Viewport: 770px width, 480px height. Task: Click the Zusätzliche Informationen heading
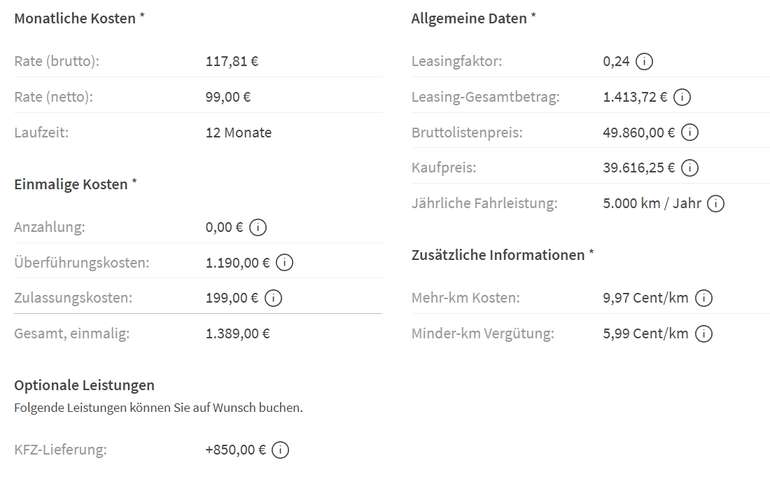[502, 254]
